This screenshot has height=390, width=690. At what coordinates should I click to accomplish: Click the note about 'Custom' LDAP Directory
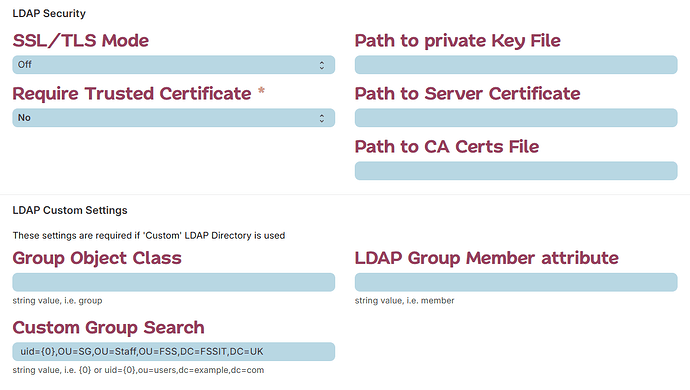pyautogui.click(x=149, y=235)
